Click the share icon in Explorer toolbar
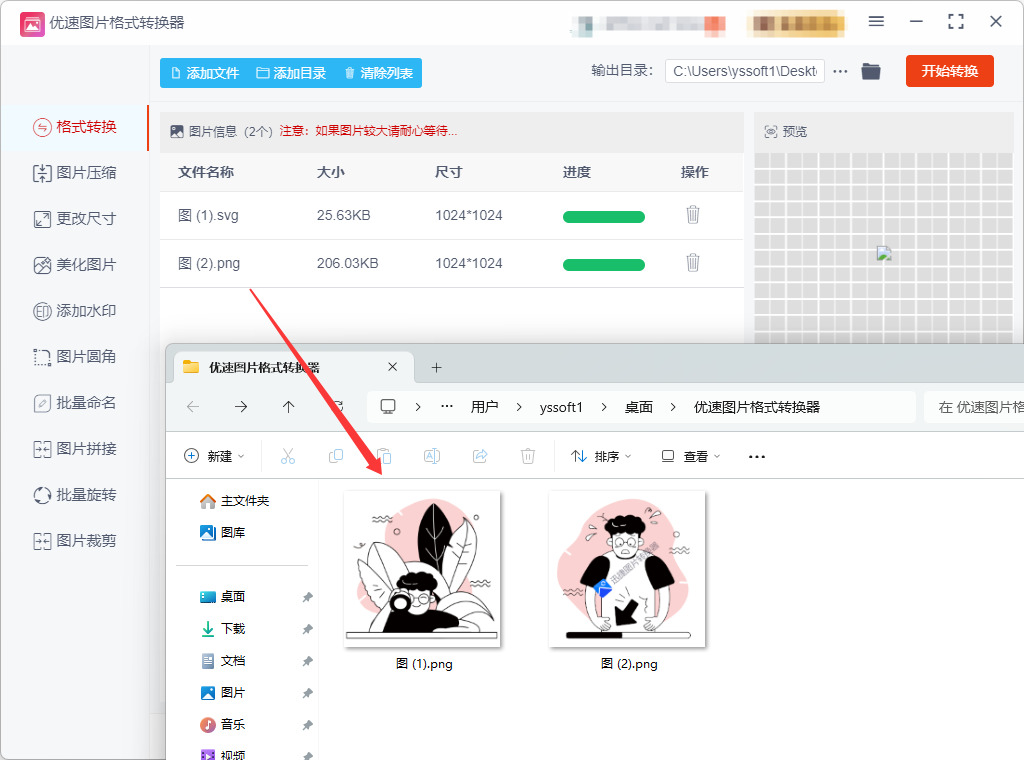 [x=480, y=456]
